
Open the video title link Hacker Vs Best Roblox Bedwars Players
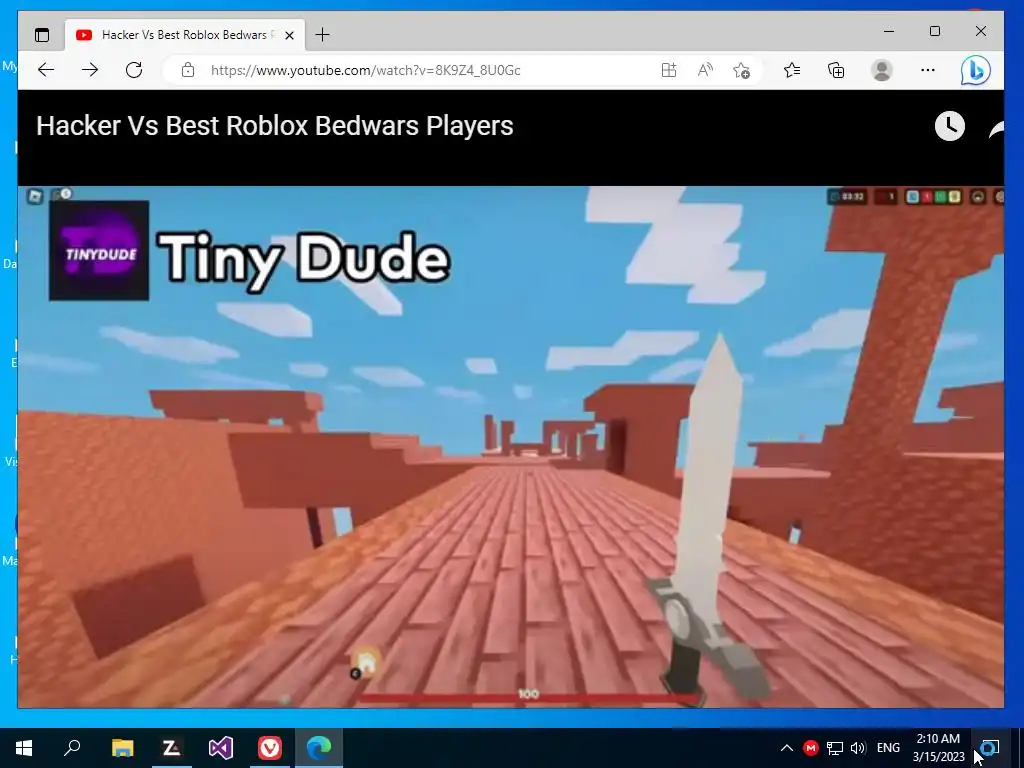(274, 125)
